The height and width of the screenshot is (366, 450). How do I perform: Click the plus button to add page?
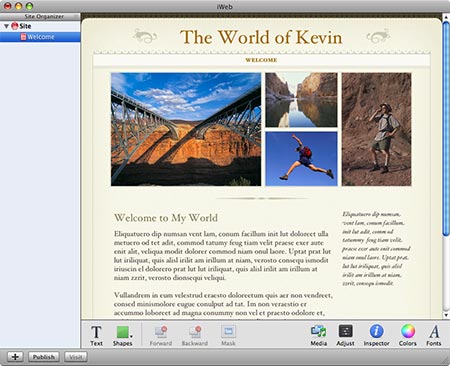coord(15,357)
